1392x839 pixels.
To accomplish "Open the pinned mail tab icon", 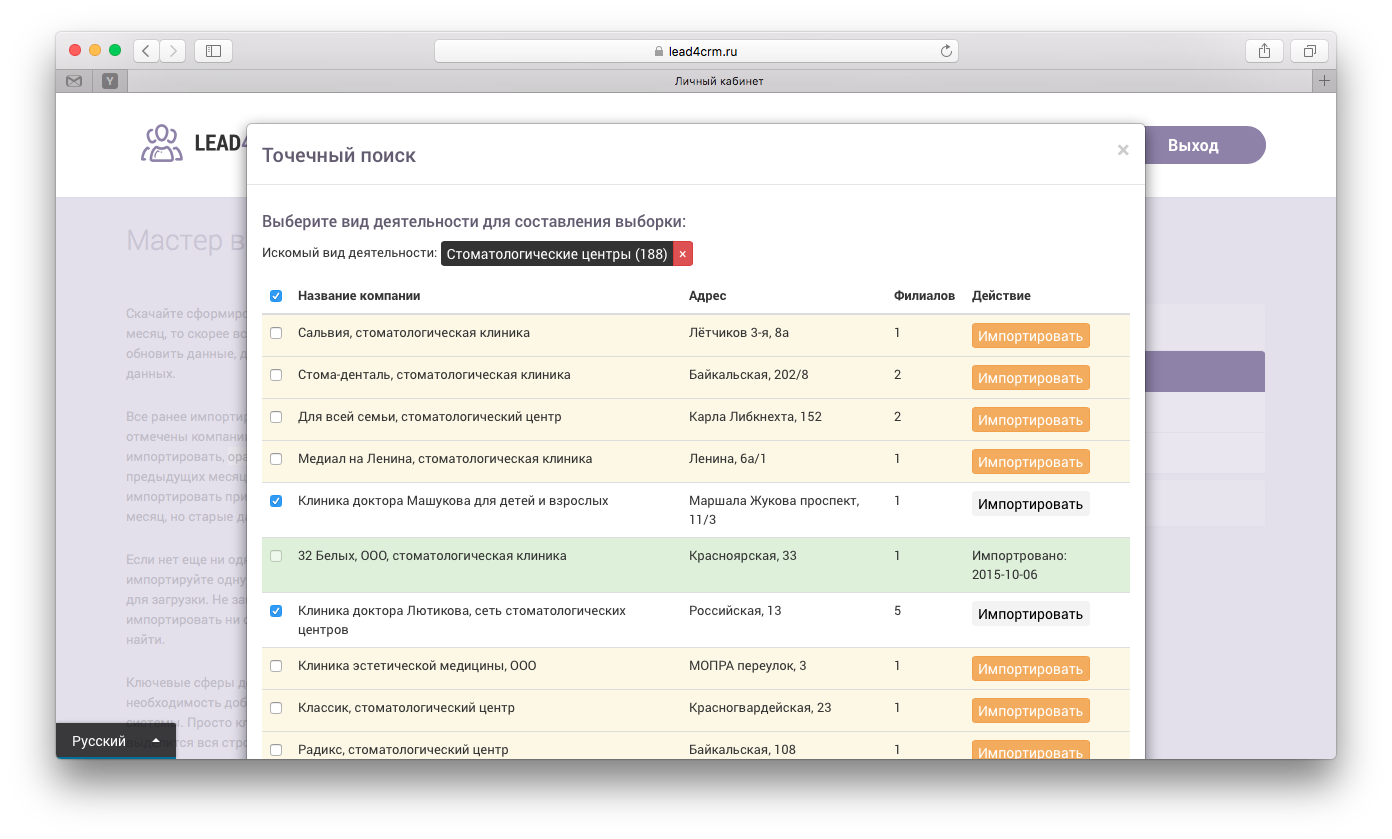I will pyautogui.click(x=74, y=81).
